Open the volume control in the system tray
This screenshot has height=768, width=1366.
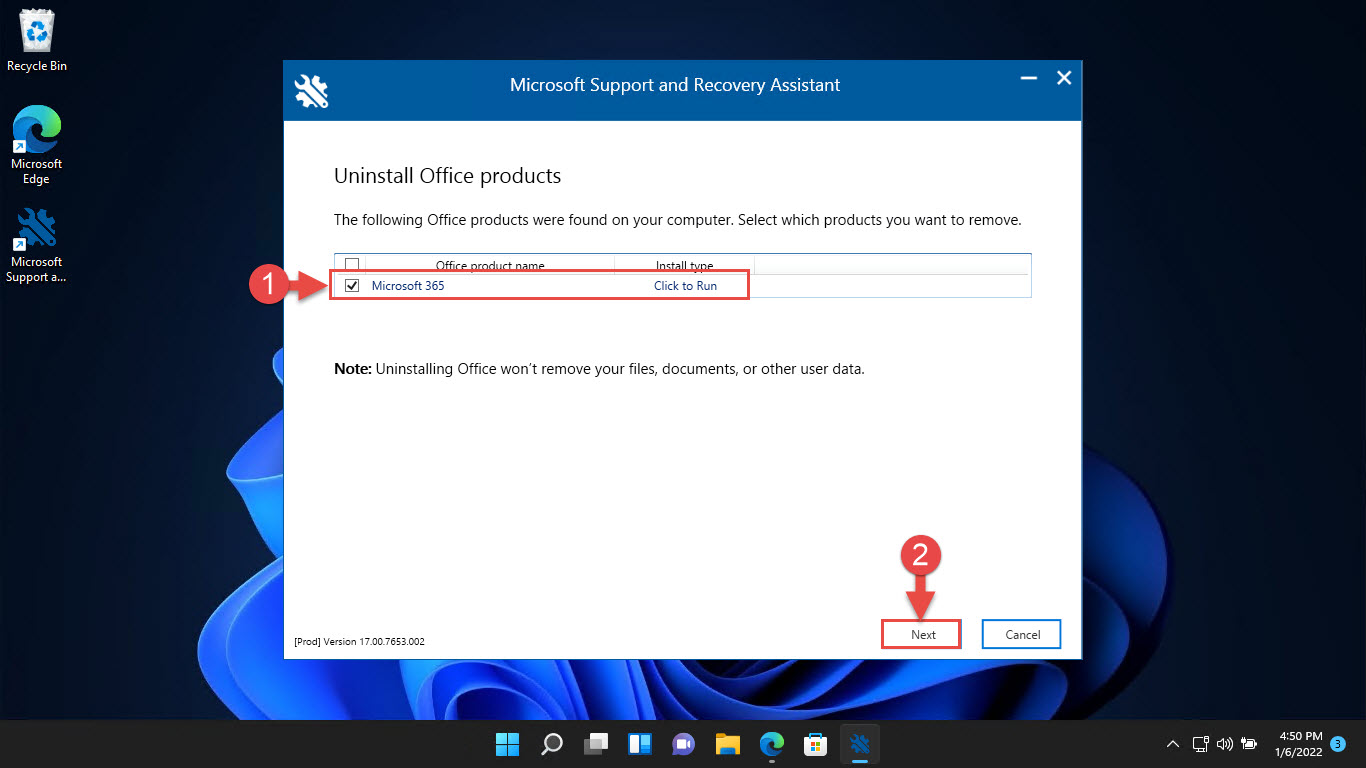1224,744
